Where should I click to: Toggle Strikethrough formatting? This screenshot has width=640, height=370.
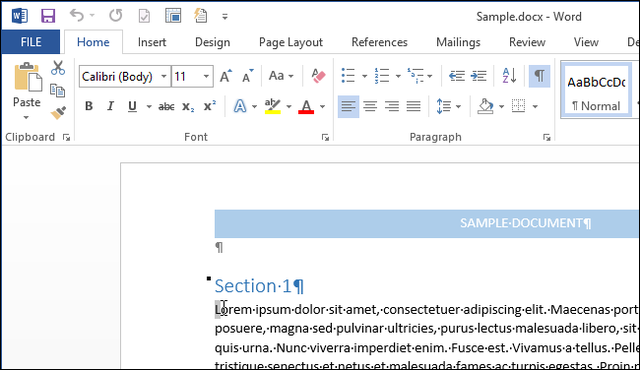coord(166,106)
